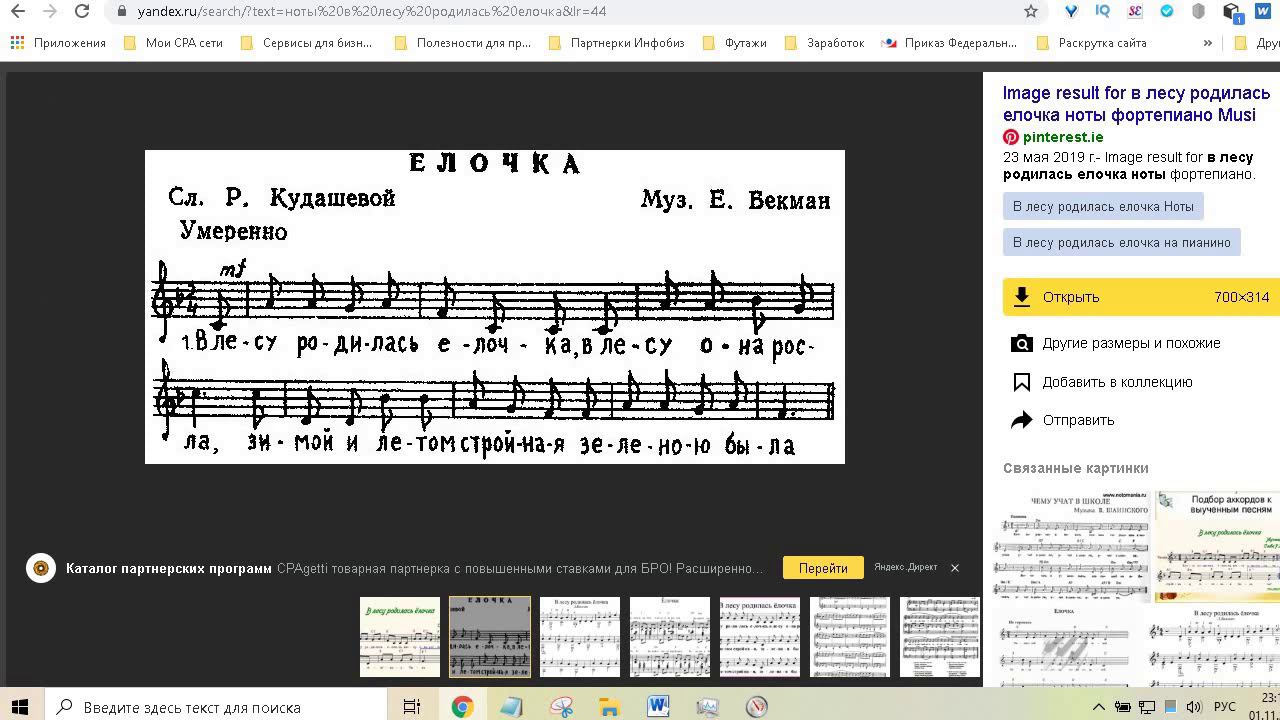Screen dimensions: 1280x720
Task: Select the green-titled sheet music thumbnail
Action: (400, 637)
